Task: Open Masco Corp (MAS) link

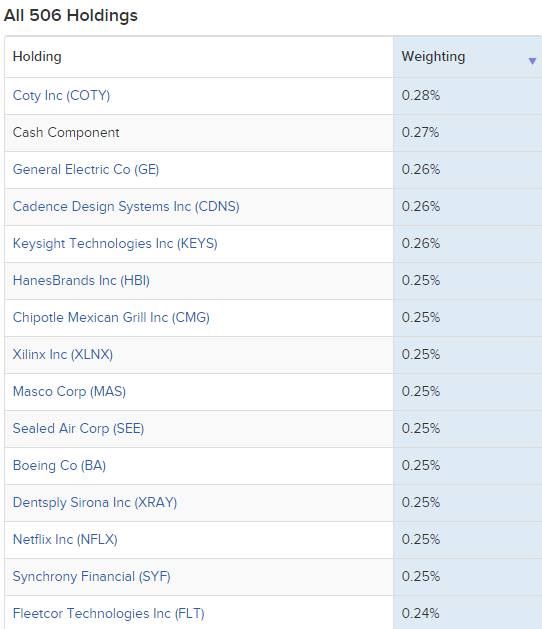Action: point(69,391)
